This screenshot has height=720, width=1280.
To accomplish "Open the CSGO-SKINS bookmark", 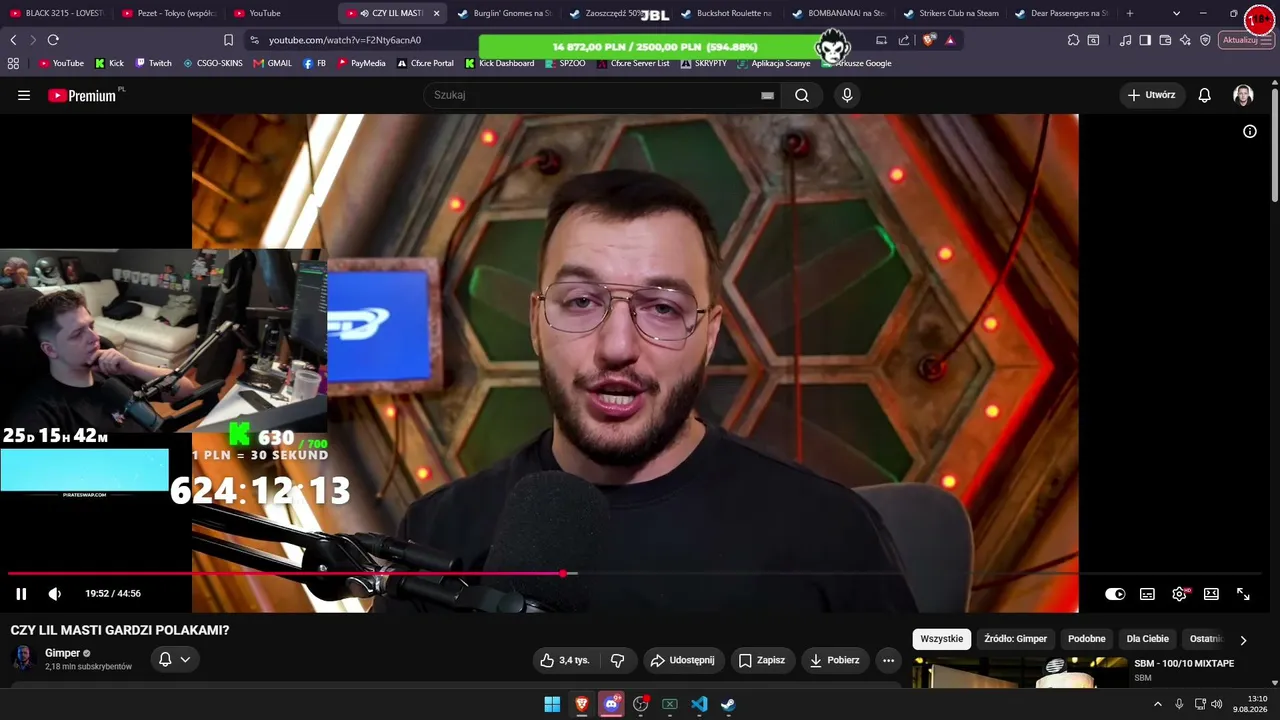I will (x=213, y=63).
